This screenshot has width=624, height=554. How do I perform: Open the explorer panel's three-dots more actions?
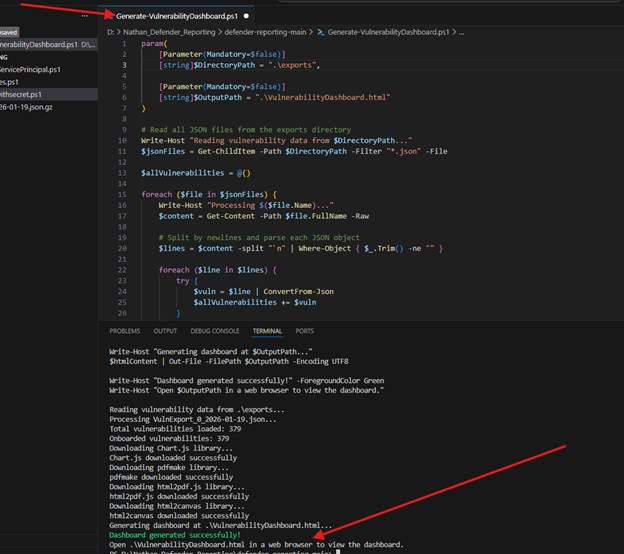coord(82,17)
